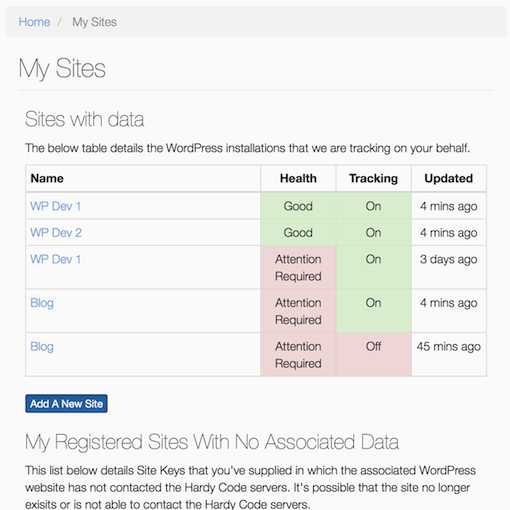
Task: Open the Blog site with tracking On
Action: (x=42, y=303)
